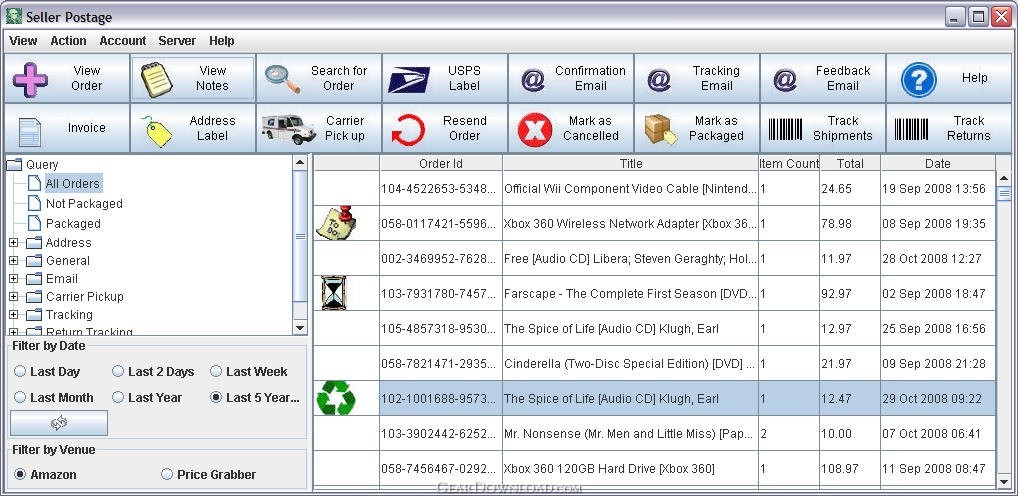Screen dimensions: 1018x496
Task: Select Xbox 360 120GB Hard Drive title
Action: tap(609, 468)
